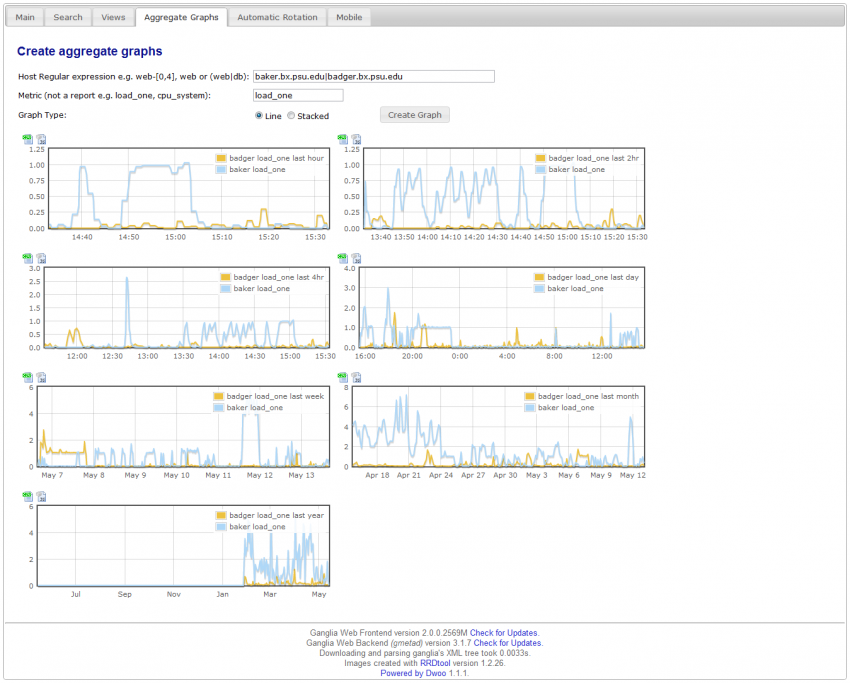
Task: Export the last 4hr load graph as CSV
Action: click(27, 258)
